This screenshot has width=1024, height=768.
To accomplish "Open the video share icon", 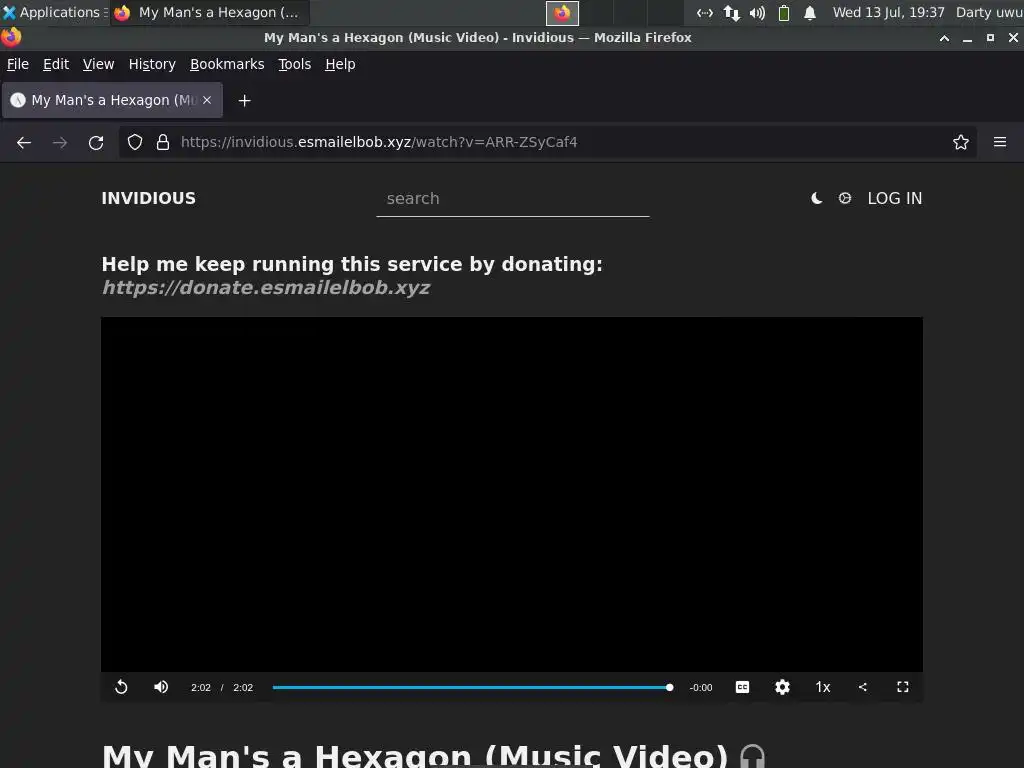I will 863,687.
